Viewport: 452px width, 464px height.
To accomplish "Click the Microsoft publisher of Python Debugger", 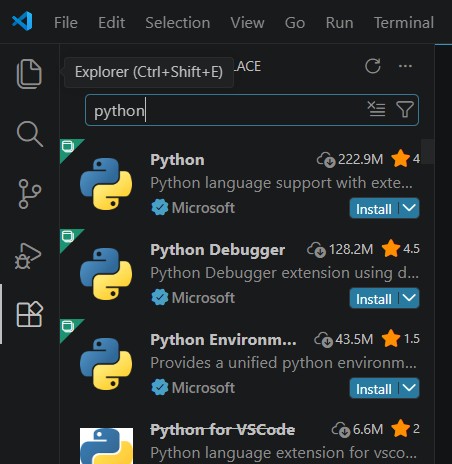I will click(203, 298).
